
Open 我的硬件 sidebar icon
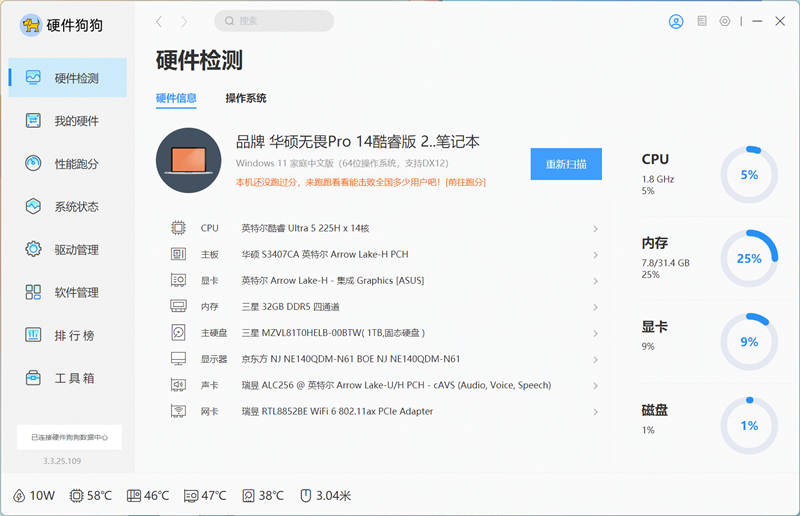click(x=33, y=120)
